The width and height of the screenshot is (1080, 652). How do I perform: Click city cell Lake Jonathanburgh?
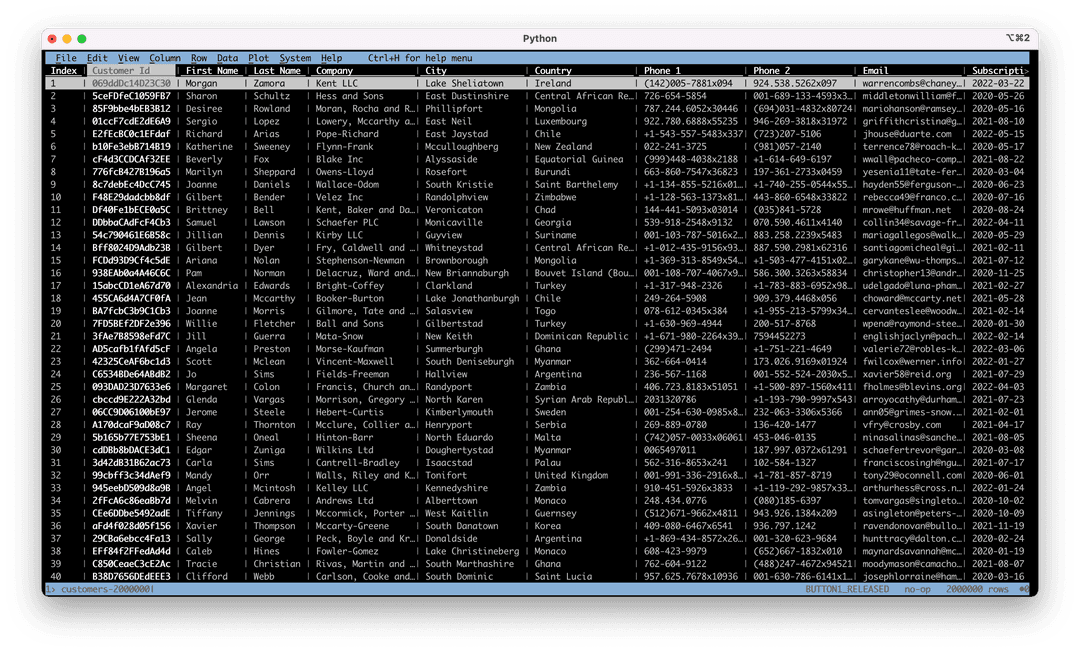click(472, 298)
